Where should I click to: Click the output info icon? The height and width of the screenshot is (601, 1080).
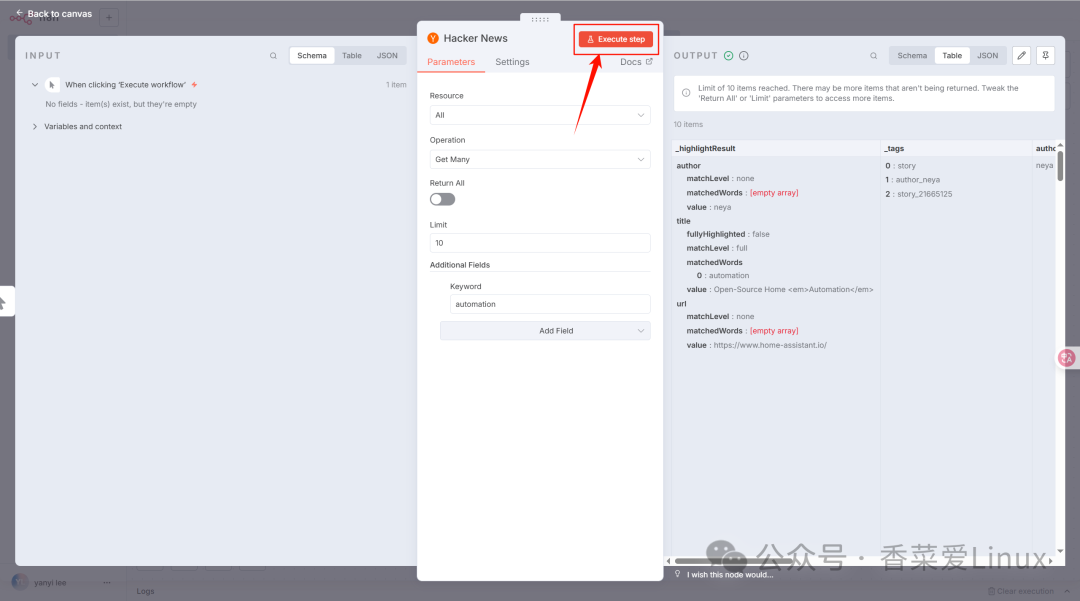(744, 56)
